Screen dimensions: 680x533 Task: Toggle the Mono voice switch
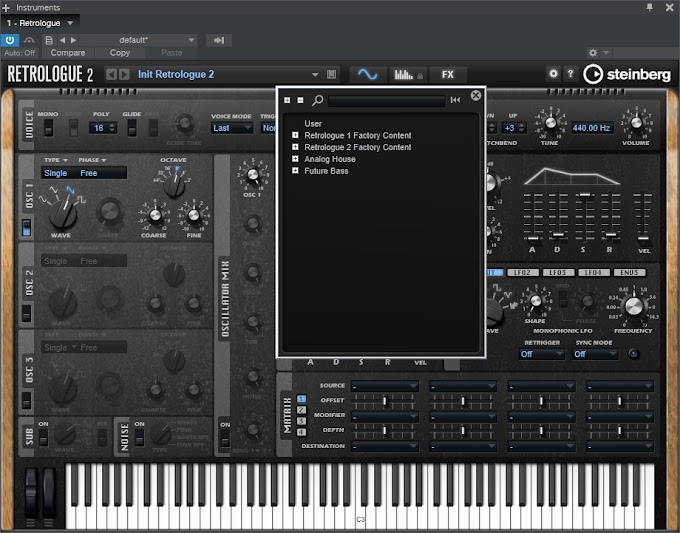pos(48,128)
